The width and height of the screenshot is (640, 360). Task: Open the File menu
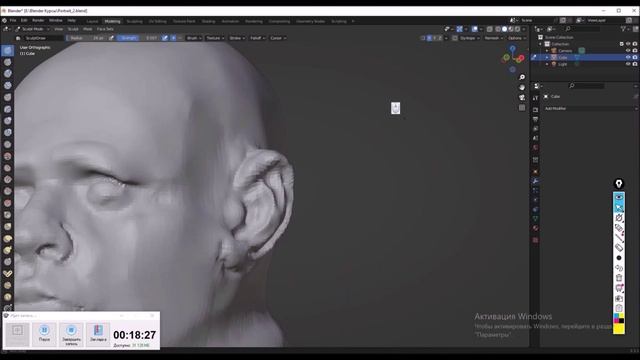pos(13,20)
